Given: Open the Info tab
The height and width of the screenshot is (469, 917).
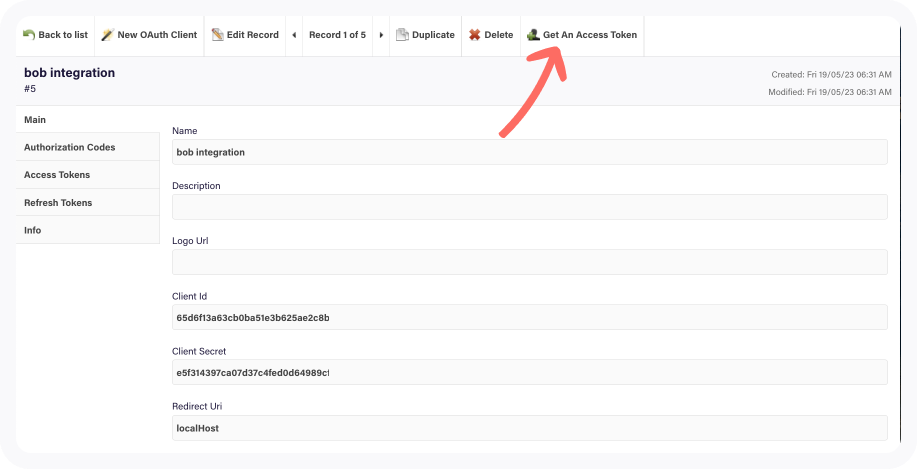Looking at the screenshot, I should click(88, 230).
